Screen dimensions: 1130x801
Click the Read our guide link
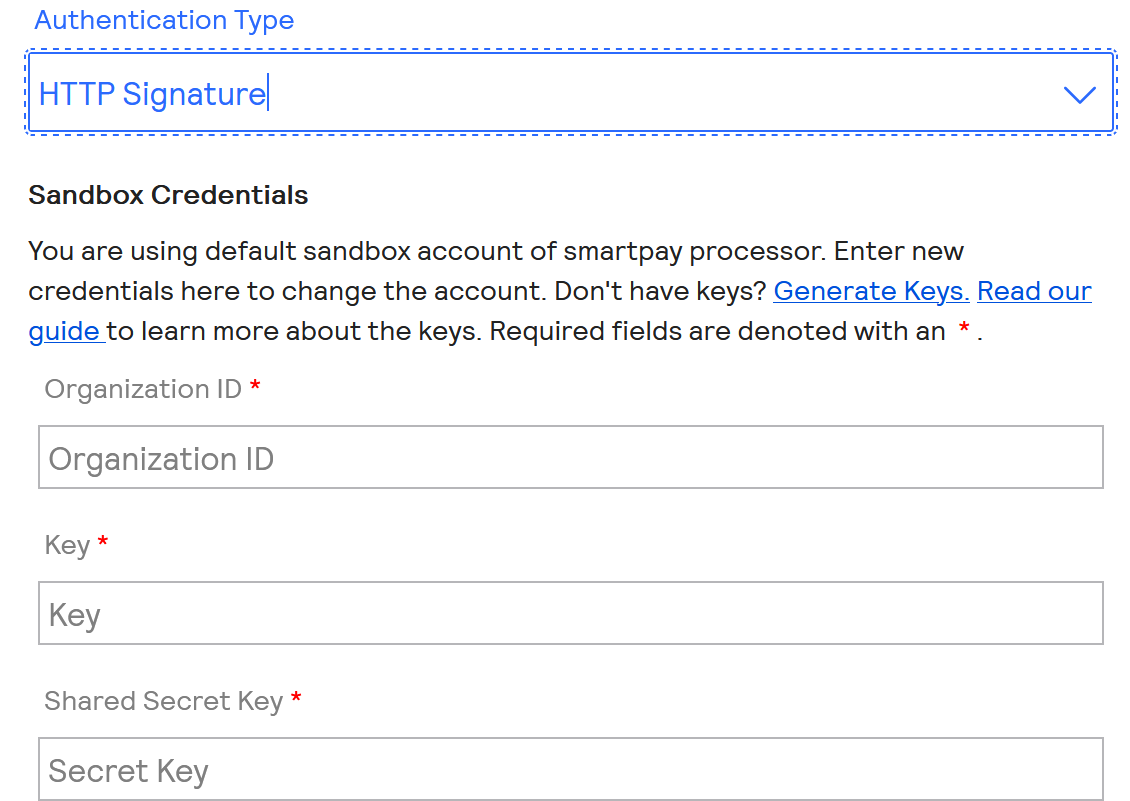[x=1033, y=290]
